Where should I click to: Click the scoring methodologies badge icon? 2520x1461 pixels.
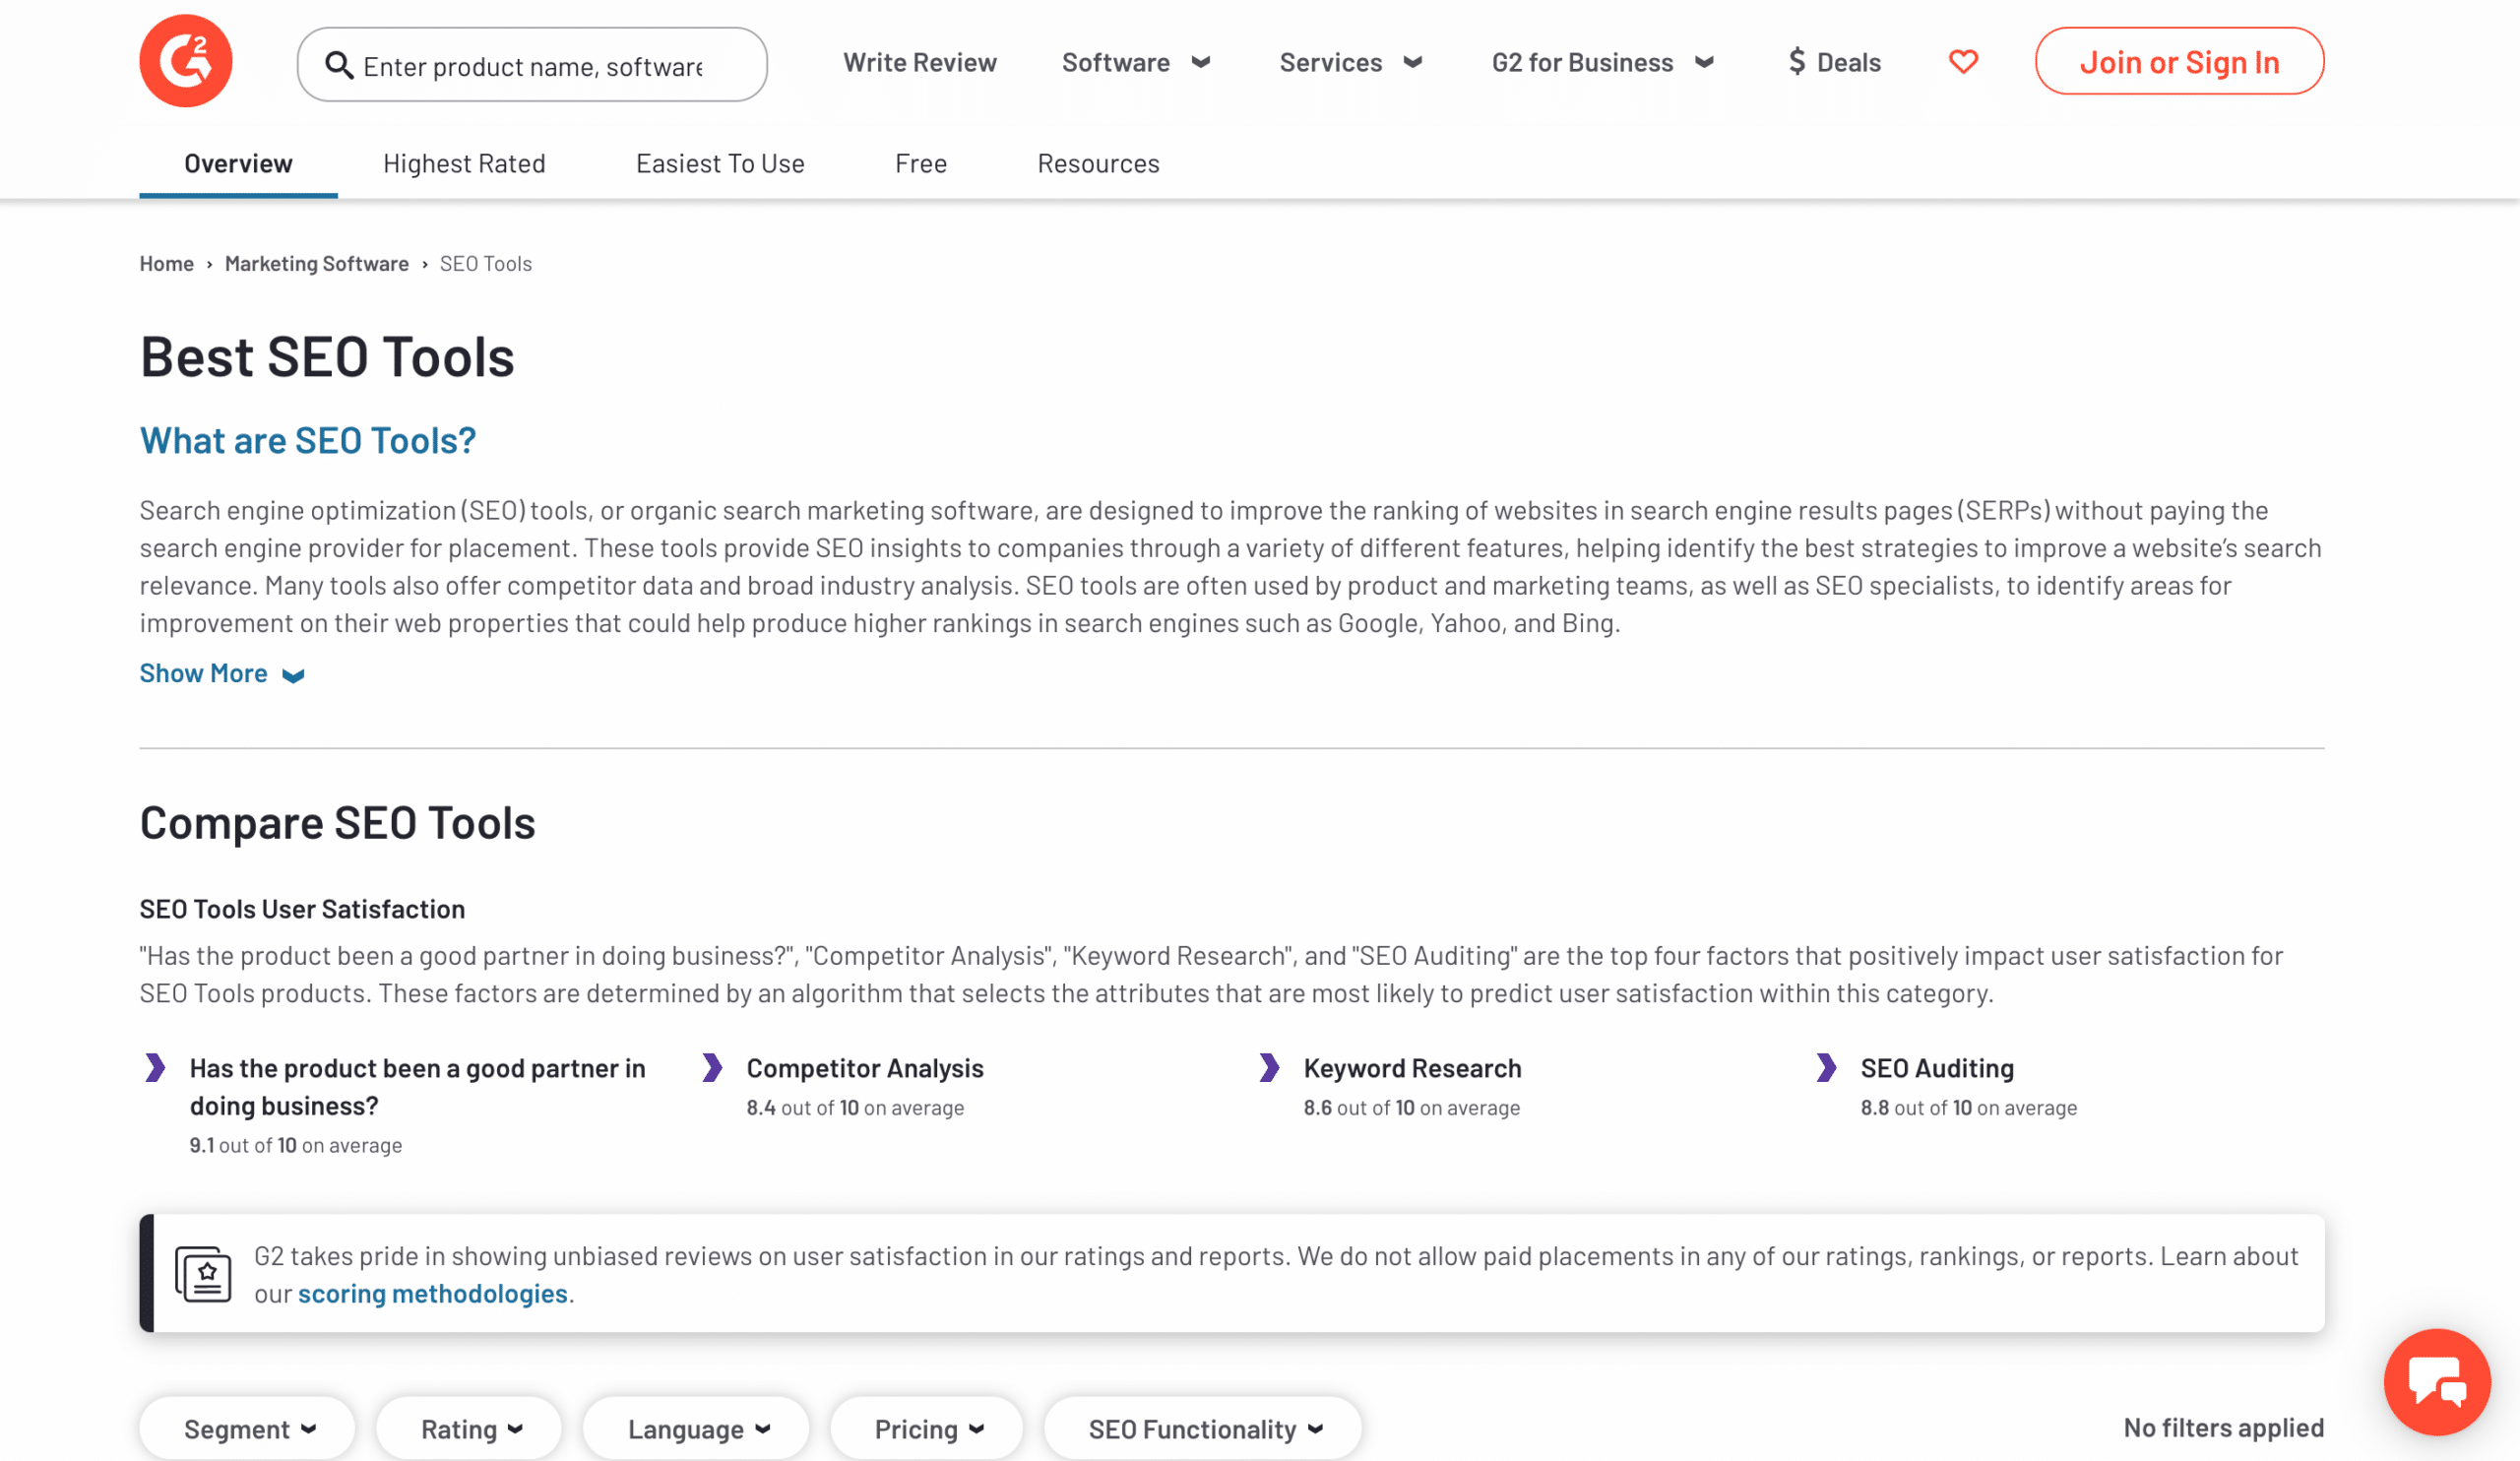(203, 1274)
